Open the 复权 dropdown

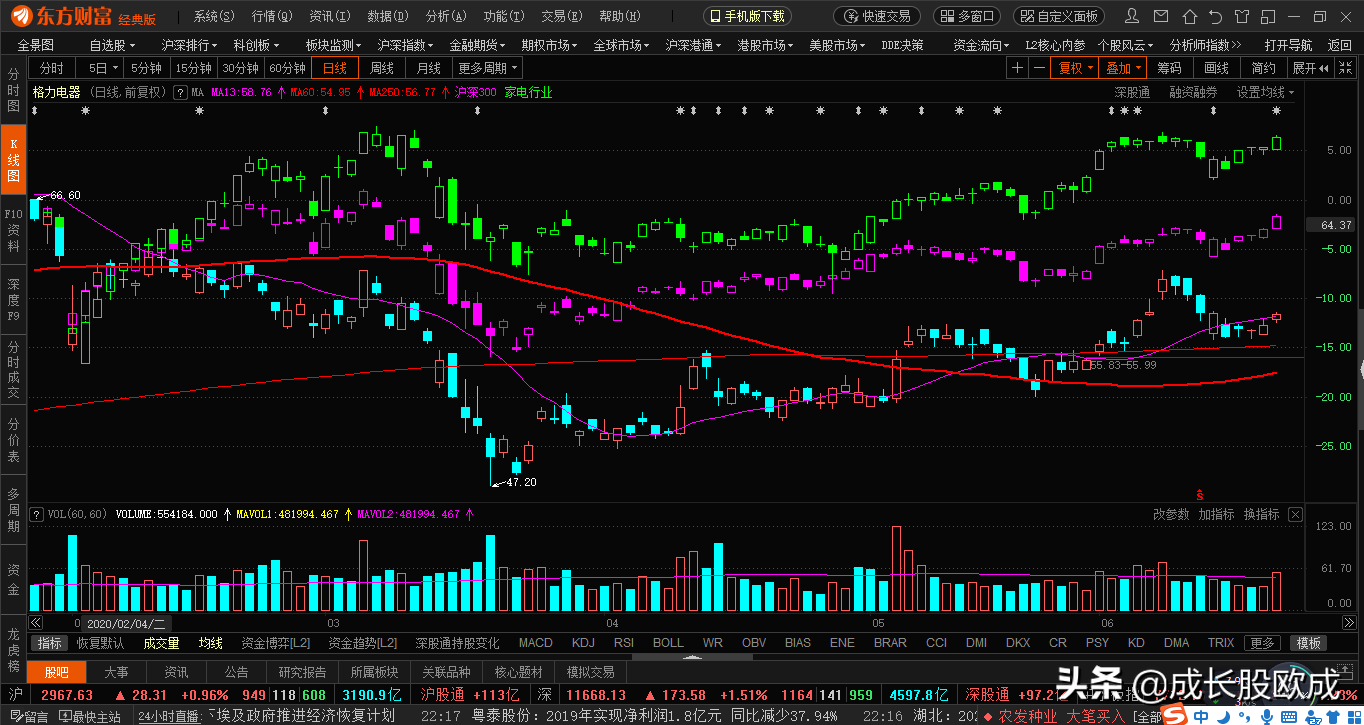pos(1075,68)
